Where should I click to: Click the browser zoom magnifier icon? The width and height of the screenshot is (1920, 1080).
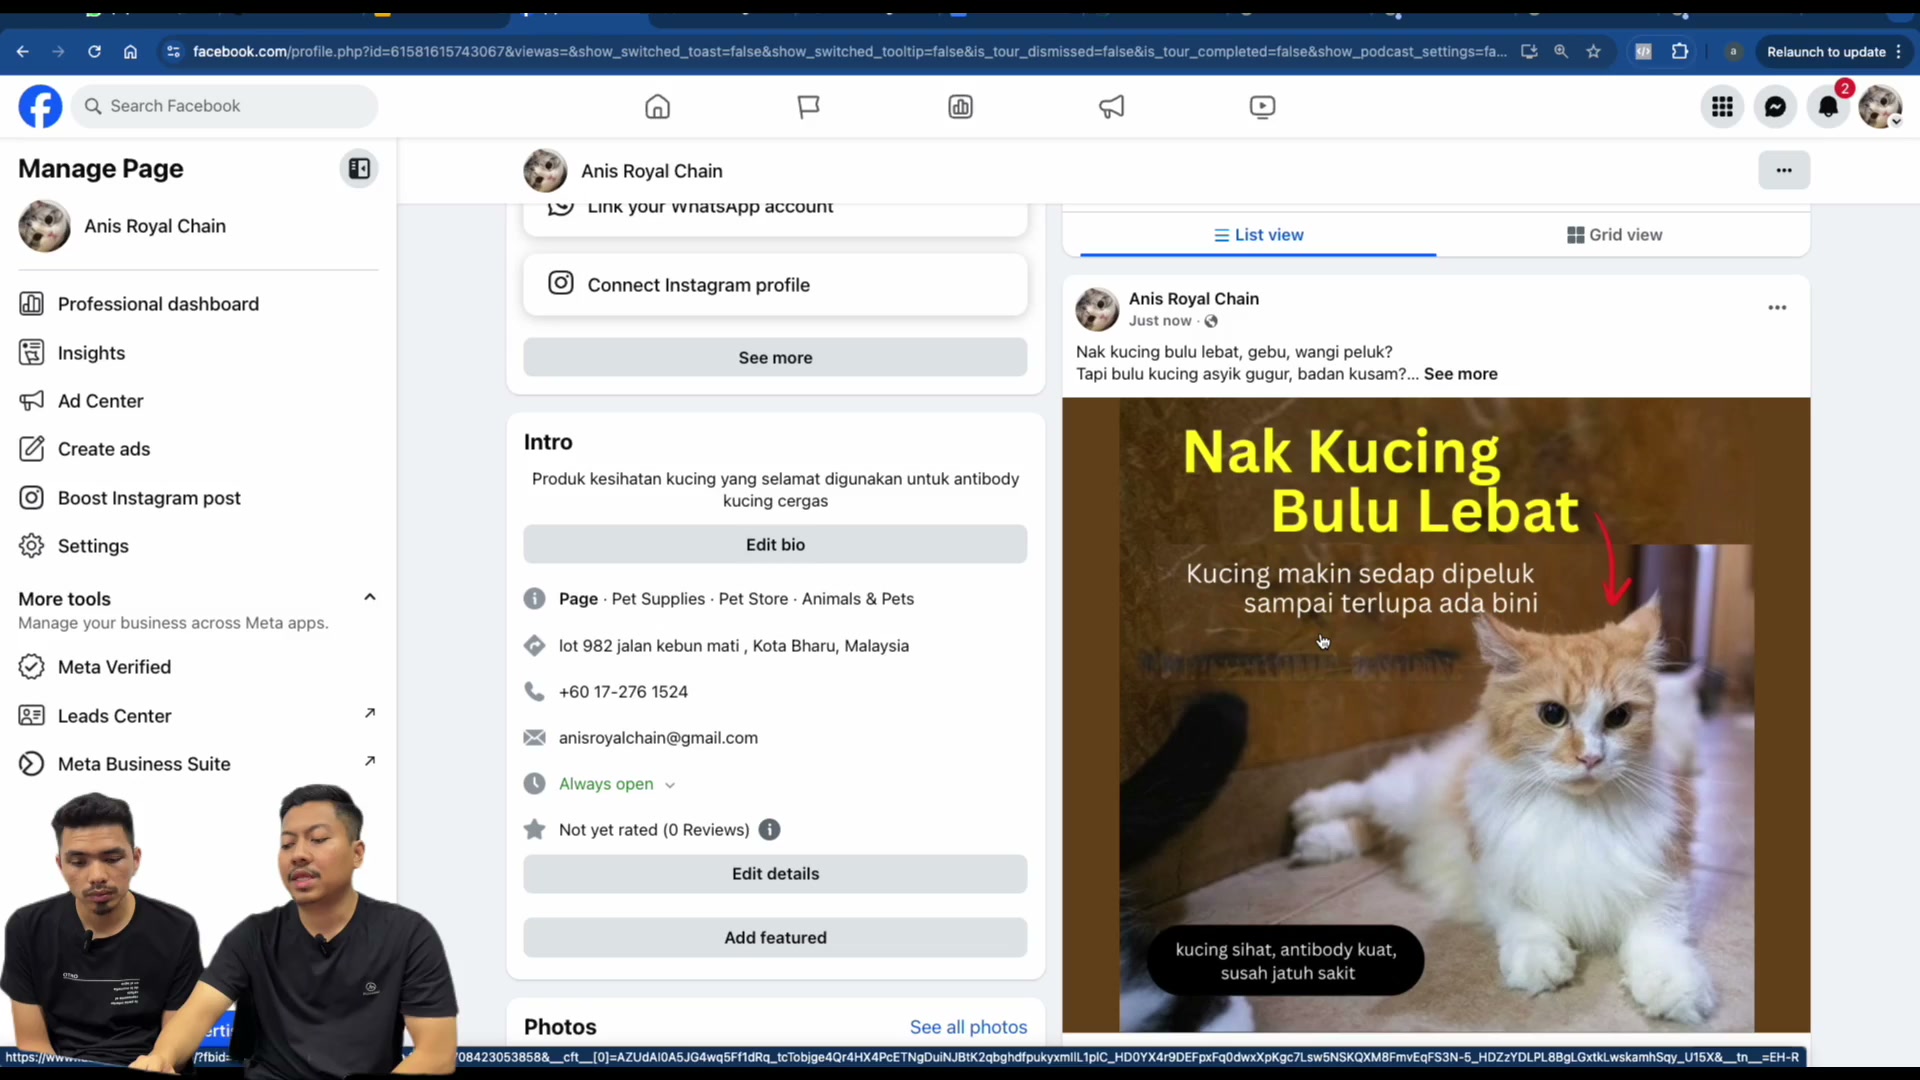[1561, 51]
